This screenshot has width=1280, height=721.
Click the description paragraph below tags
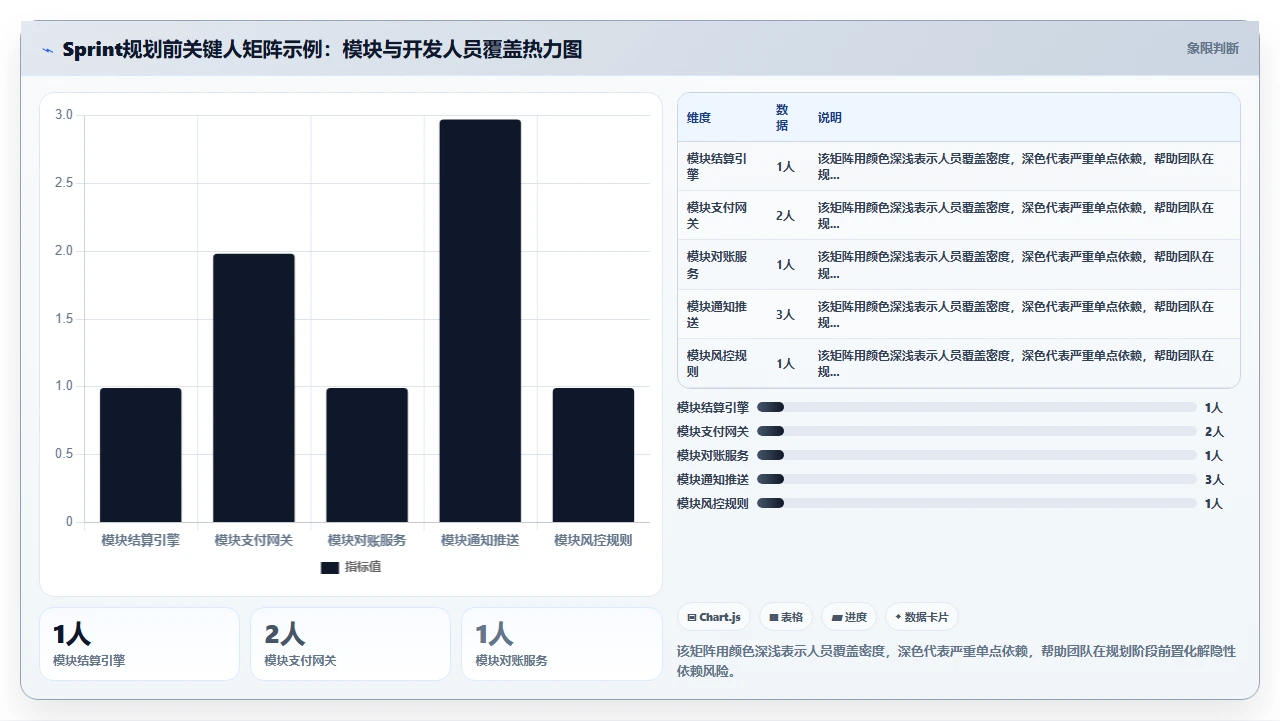click(x=957, y=661)
